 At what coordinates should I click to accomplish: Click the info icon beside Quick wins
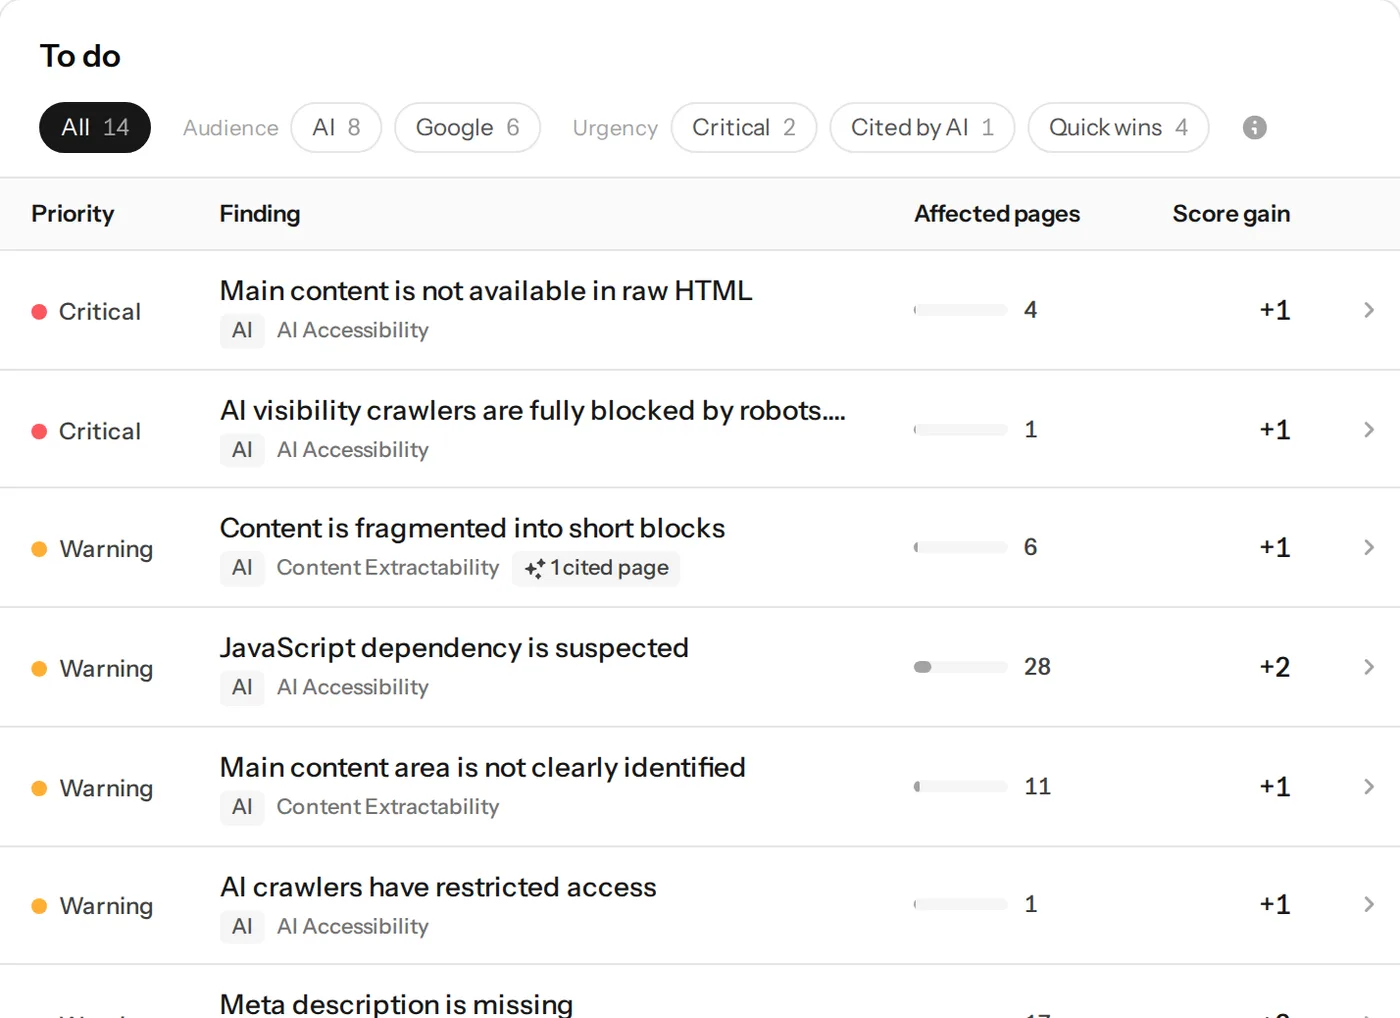point(1254,128)
